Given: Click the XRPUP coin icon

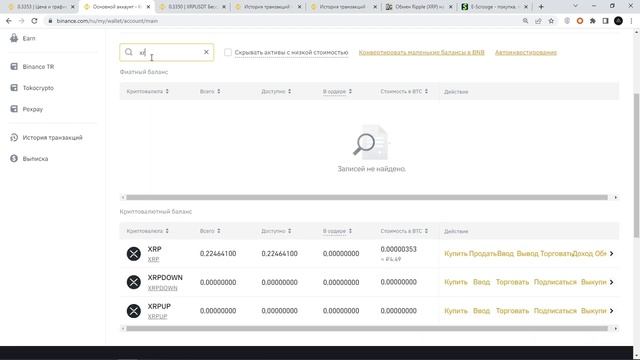Looking at the screenshot, I should coord(133,311).
